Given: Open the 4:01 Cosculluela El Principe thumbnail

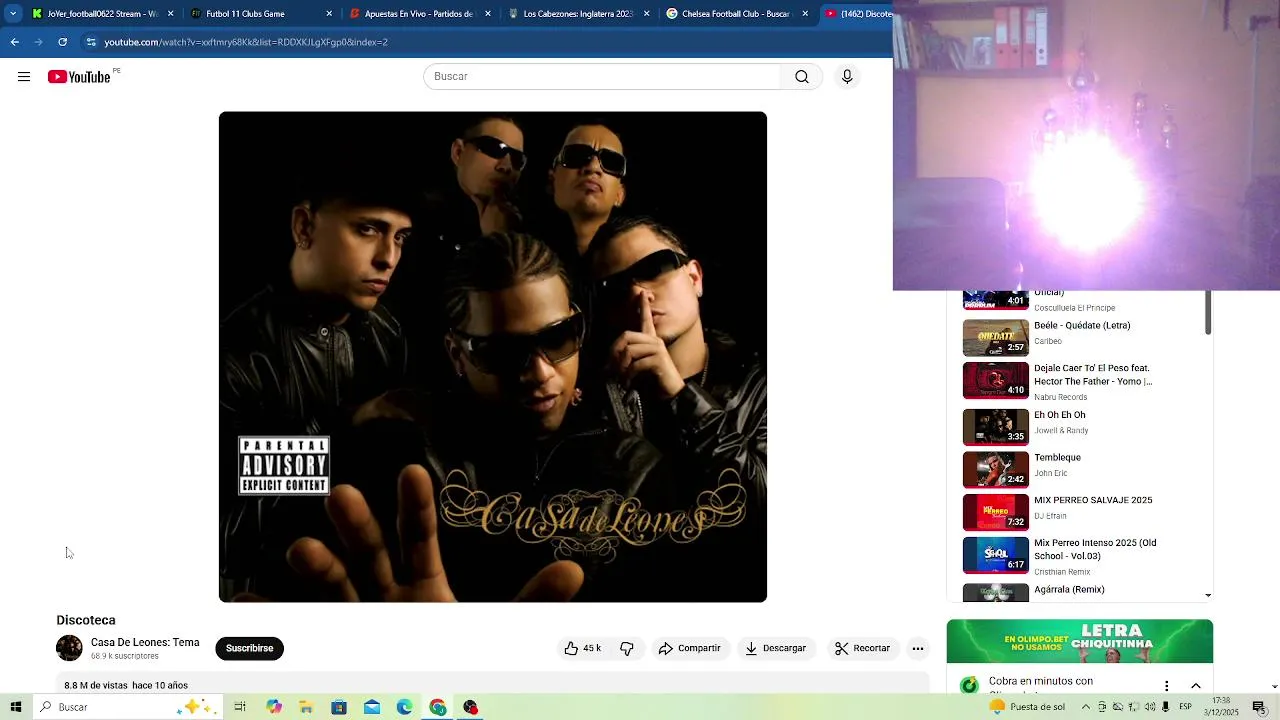Looking at the screenshot, I should click(995, 299).
